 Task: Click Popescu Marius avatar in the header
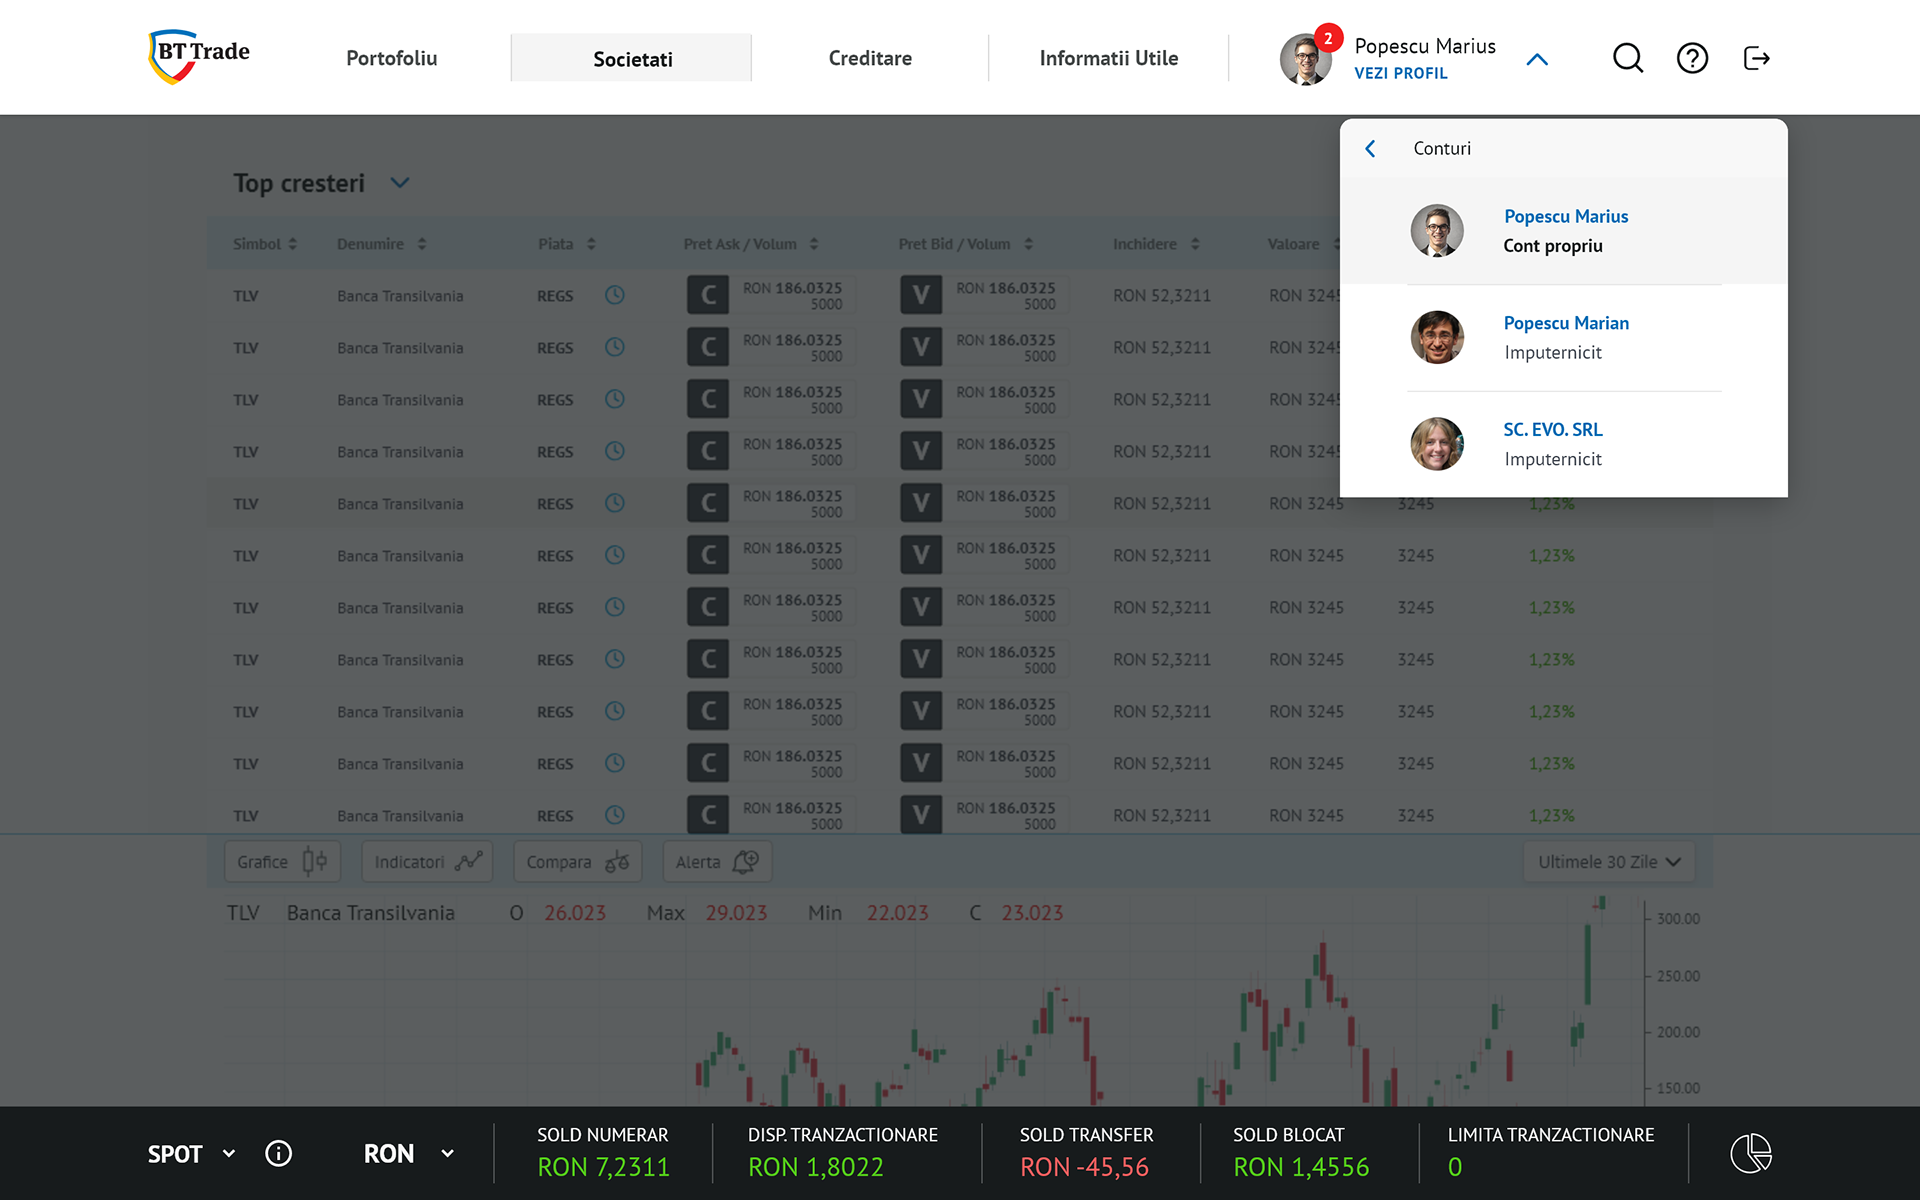click(1305, 60)
